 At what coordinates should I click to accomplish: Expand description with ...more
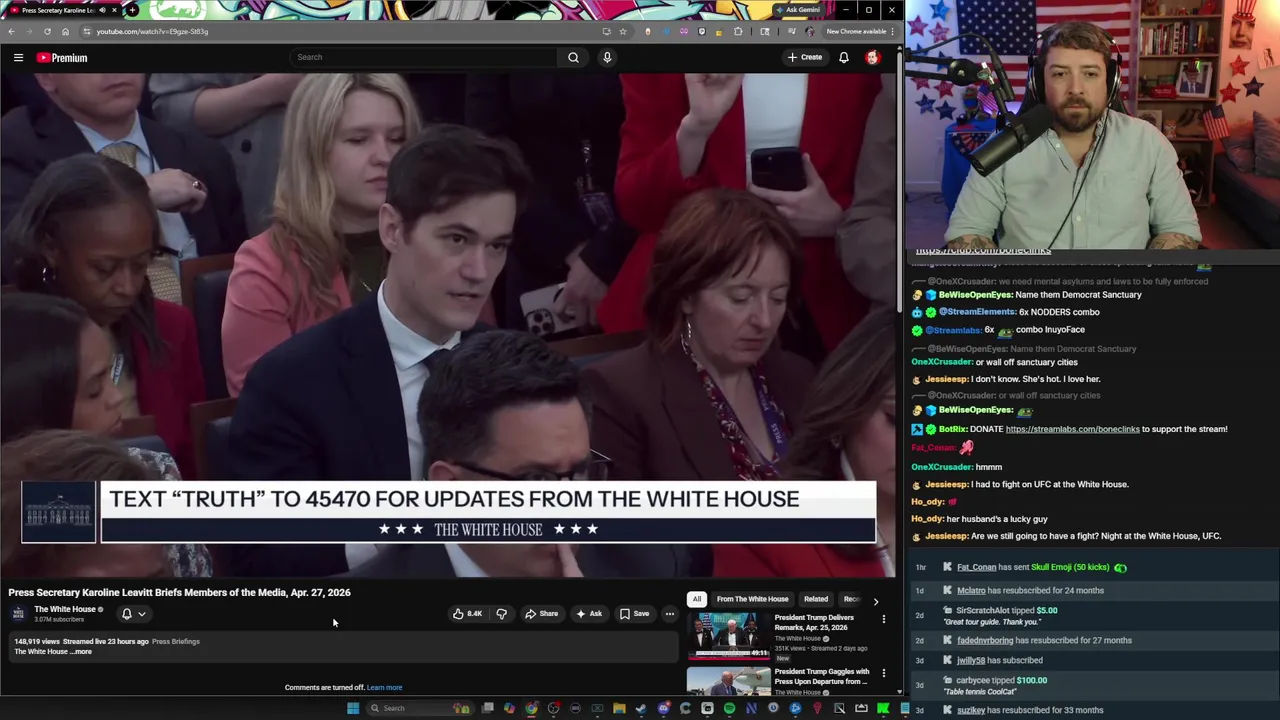[83, 652]
